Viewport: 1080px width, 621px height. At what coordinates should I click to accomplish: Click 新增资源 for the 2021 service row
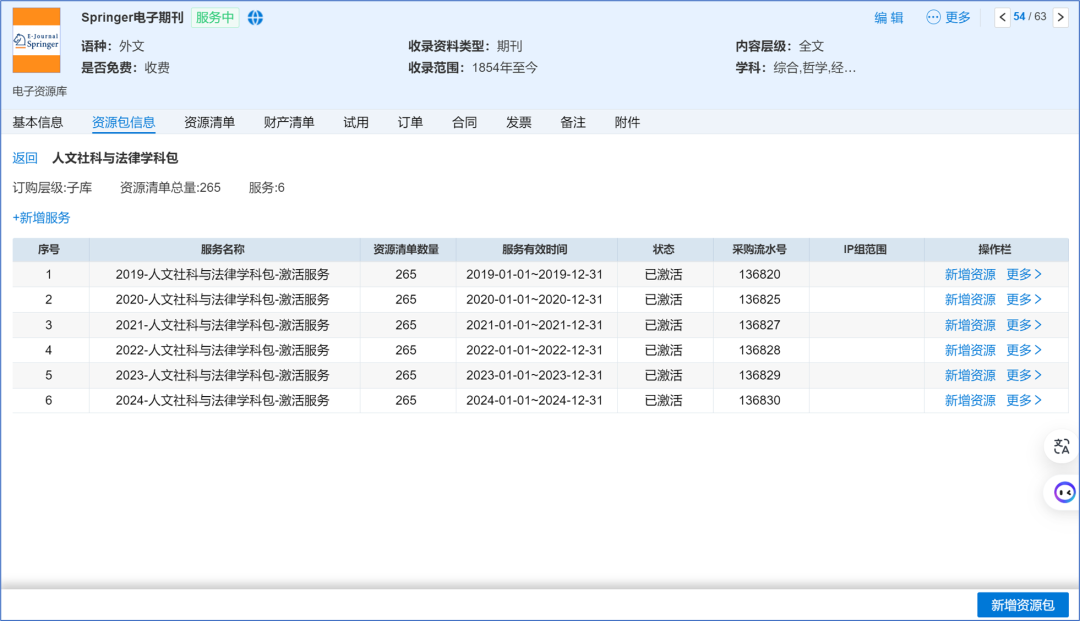(x=970, y=325)
